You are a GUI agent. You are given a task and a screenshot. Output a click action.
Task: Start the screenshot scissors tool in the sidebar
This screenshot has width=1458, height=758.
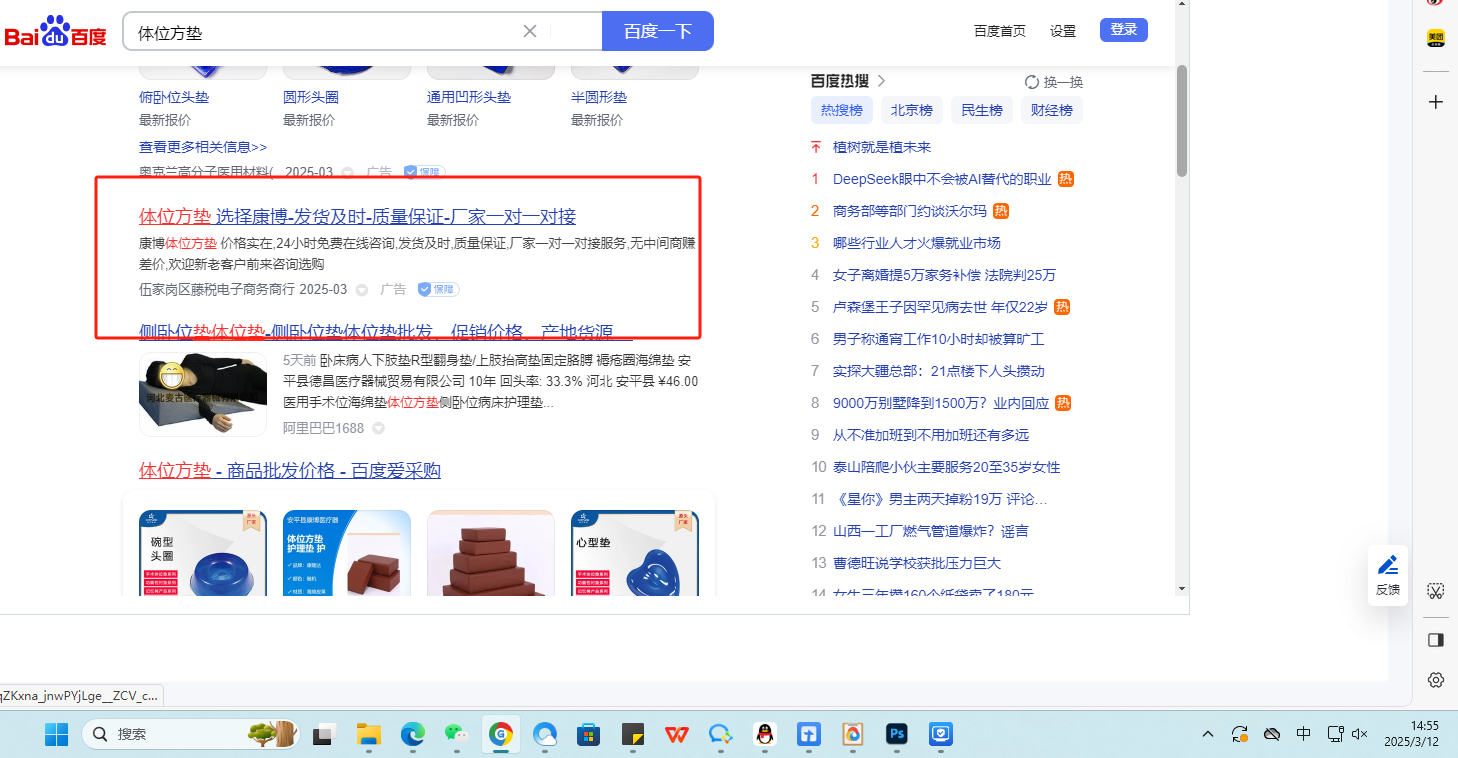(x=1436, y=591)
